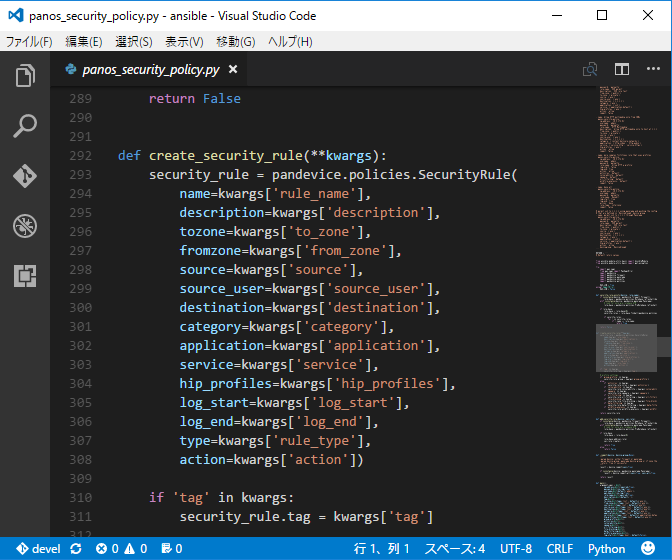Open the 表示(V) menu
The width and height of the screenshot is (672, 560).
pyautogui.click(x=184, y=41)
